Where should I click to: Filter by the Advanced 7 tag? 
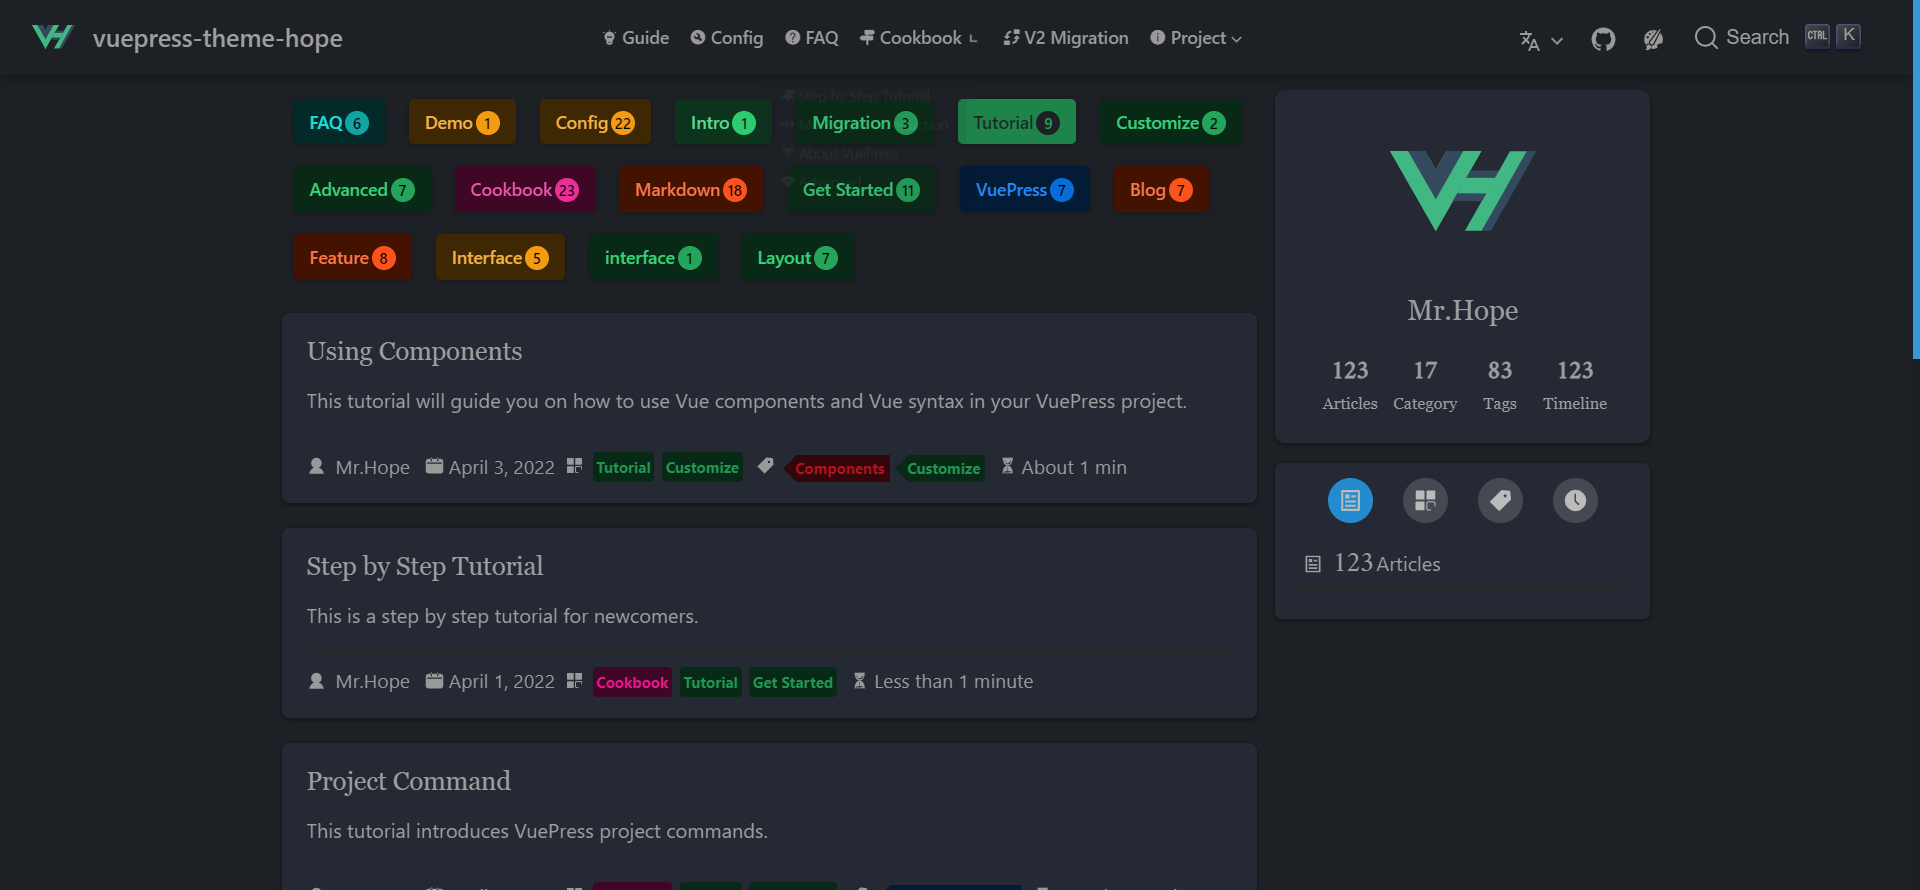pos(362,190)
